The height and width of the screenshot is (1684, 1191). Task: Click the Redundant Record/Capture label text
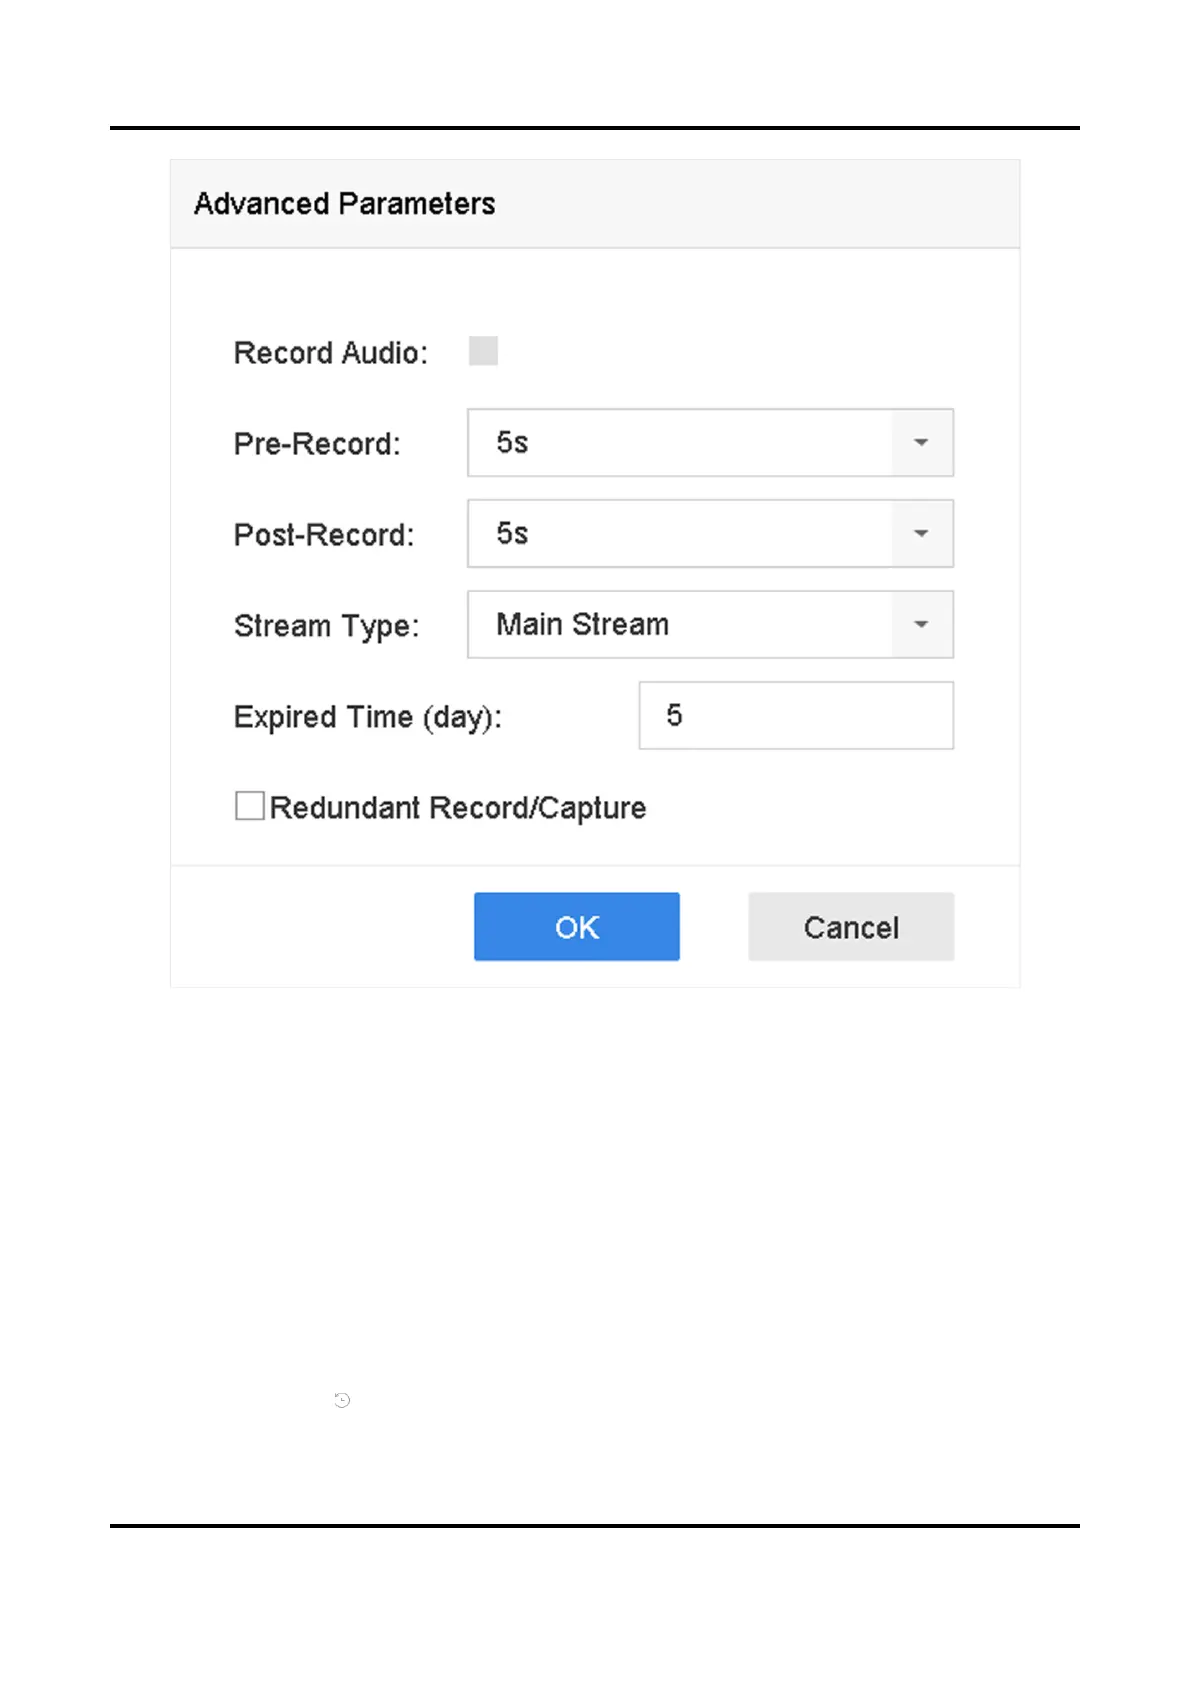point(458,808)
